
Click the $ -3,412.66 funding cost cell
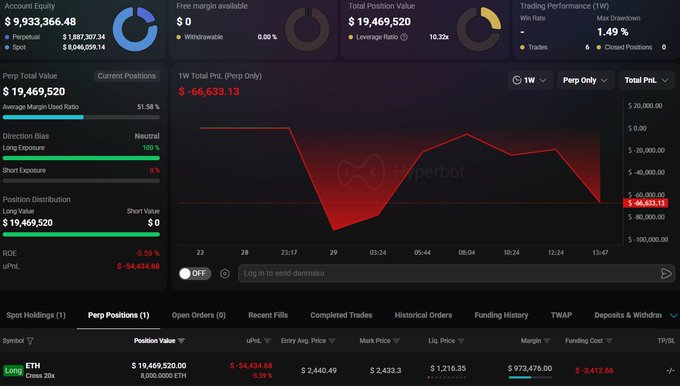click(x=594, y=370)
